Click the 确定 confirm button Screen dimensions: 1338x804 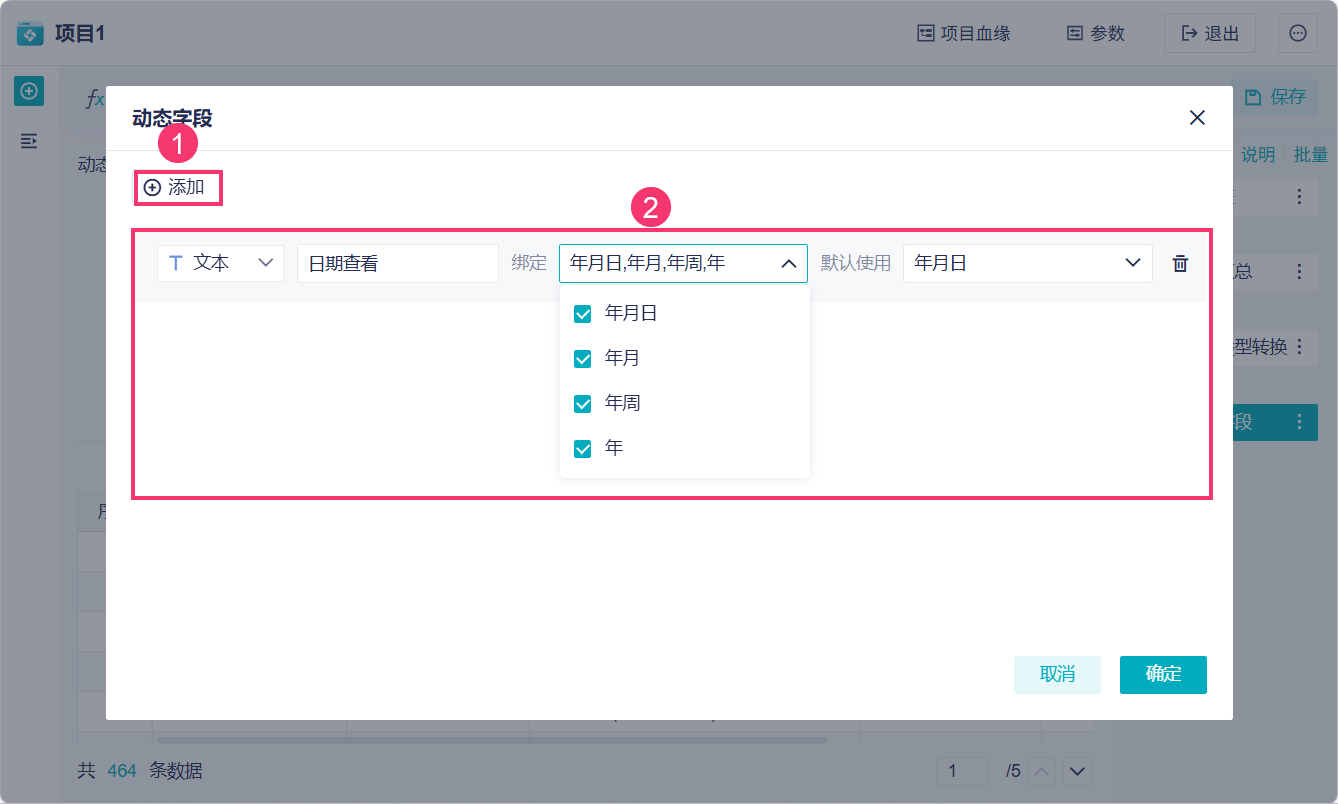pos(1163,674)
